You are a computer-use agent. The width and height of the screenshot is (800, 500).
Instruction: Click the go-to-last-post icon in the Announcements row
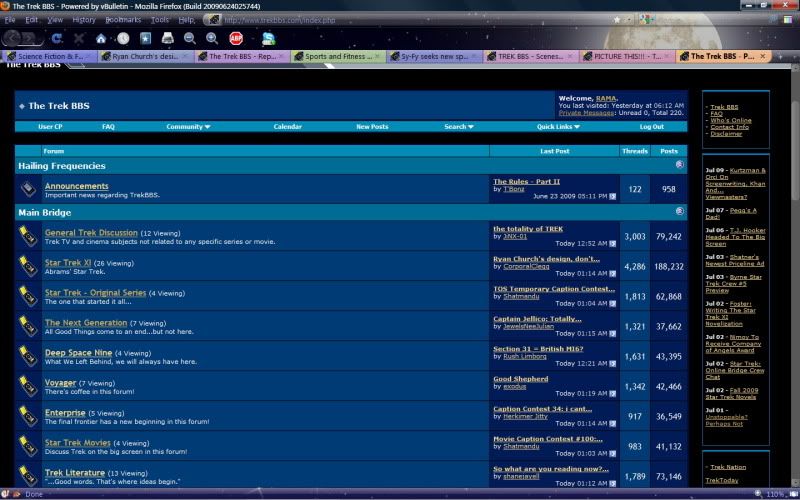click(x=613, y=196)
